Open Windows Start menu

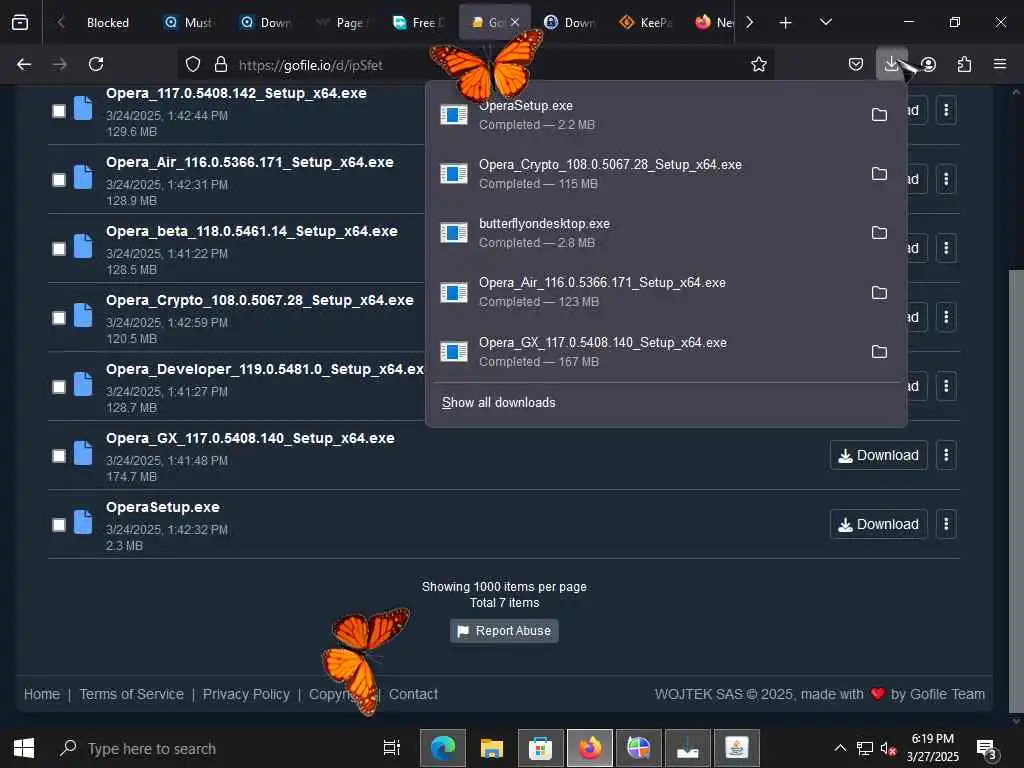(24, 748)
